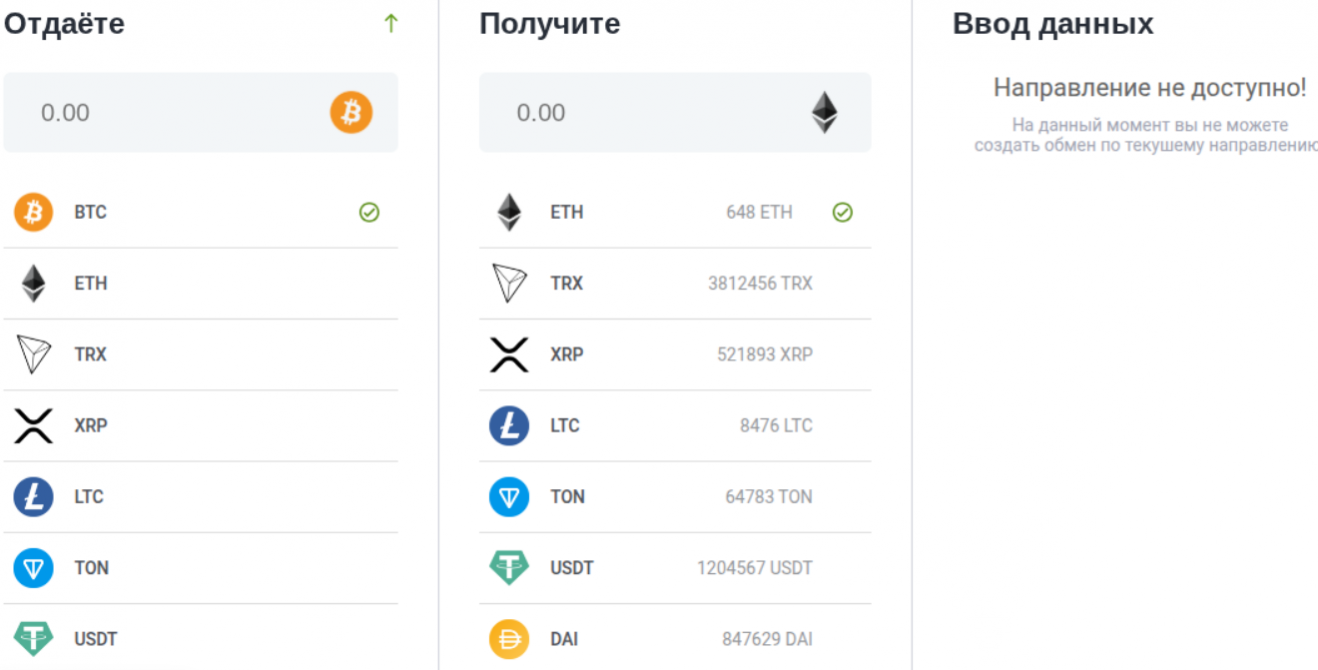Viewport: 1318px width, 670px height.
Task: Click the green checkmark in the ETH reserve row
Action: 843,212
